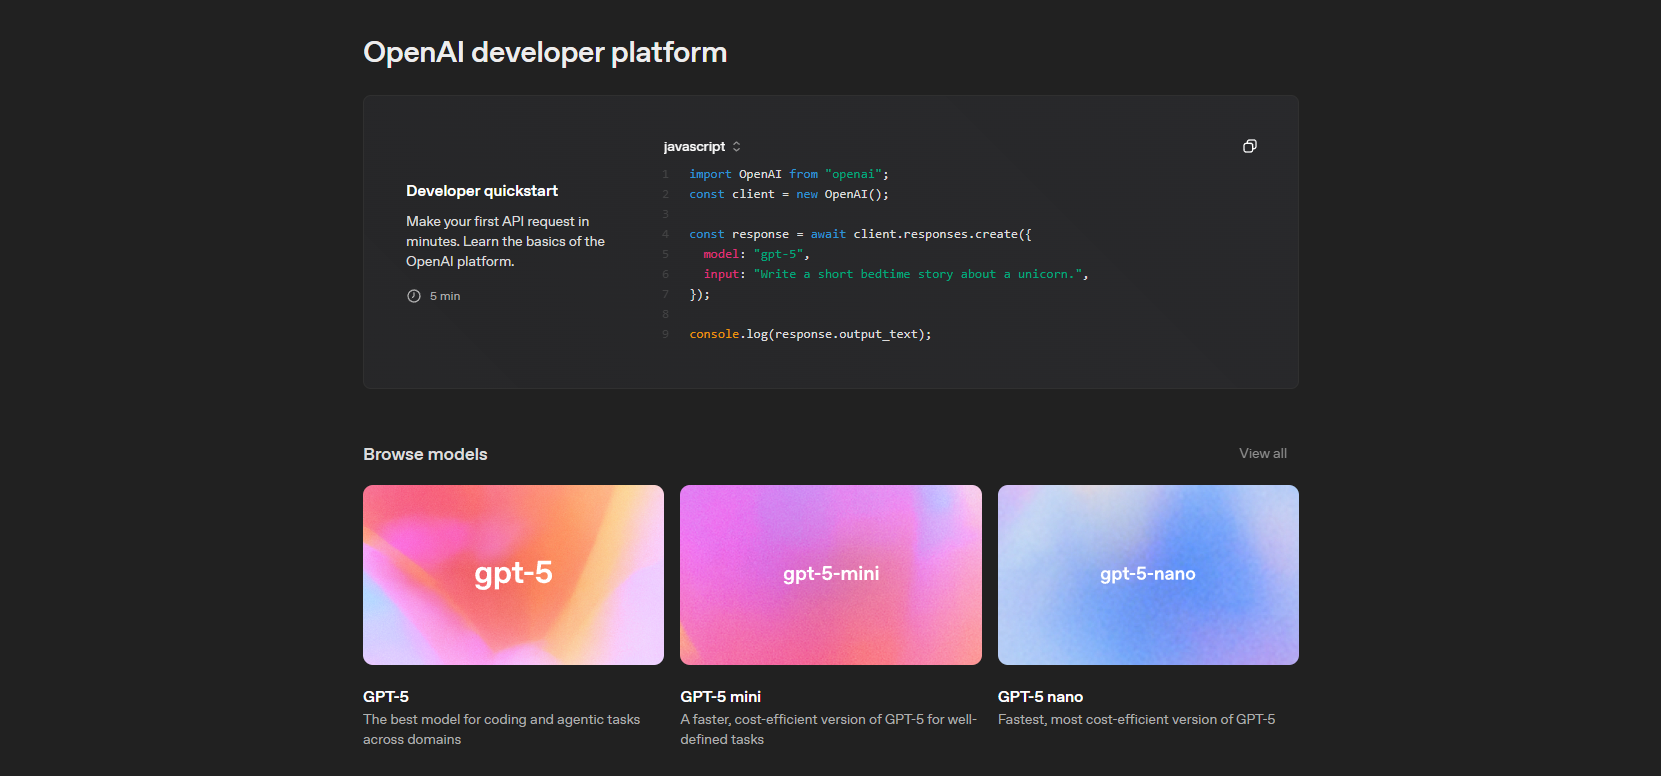
Task: Click "The best model for coding" description
Action: tap(501, 729)
